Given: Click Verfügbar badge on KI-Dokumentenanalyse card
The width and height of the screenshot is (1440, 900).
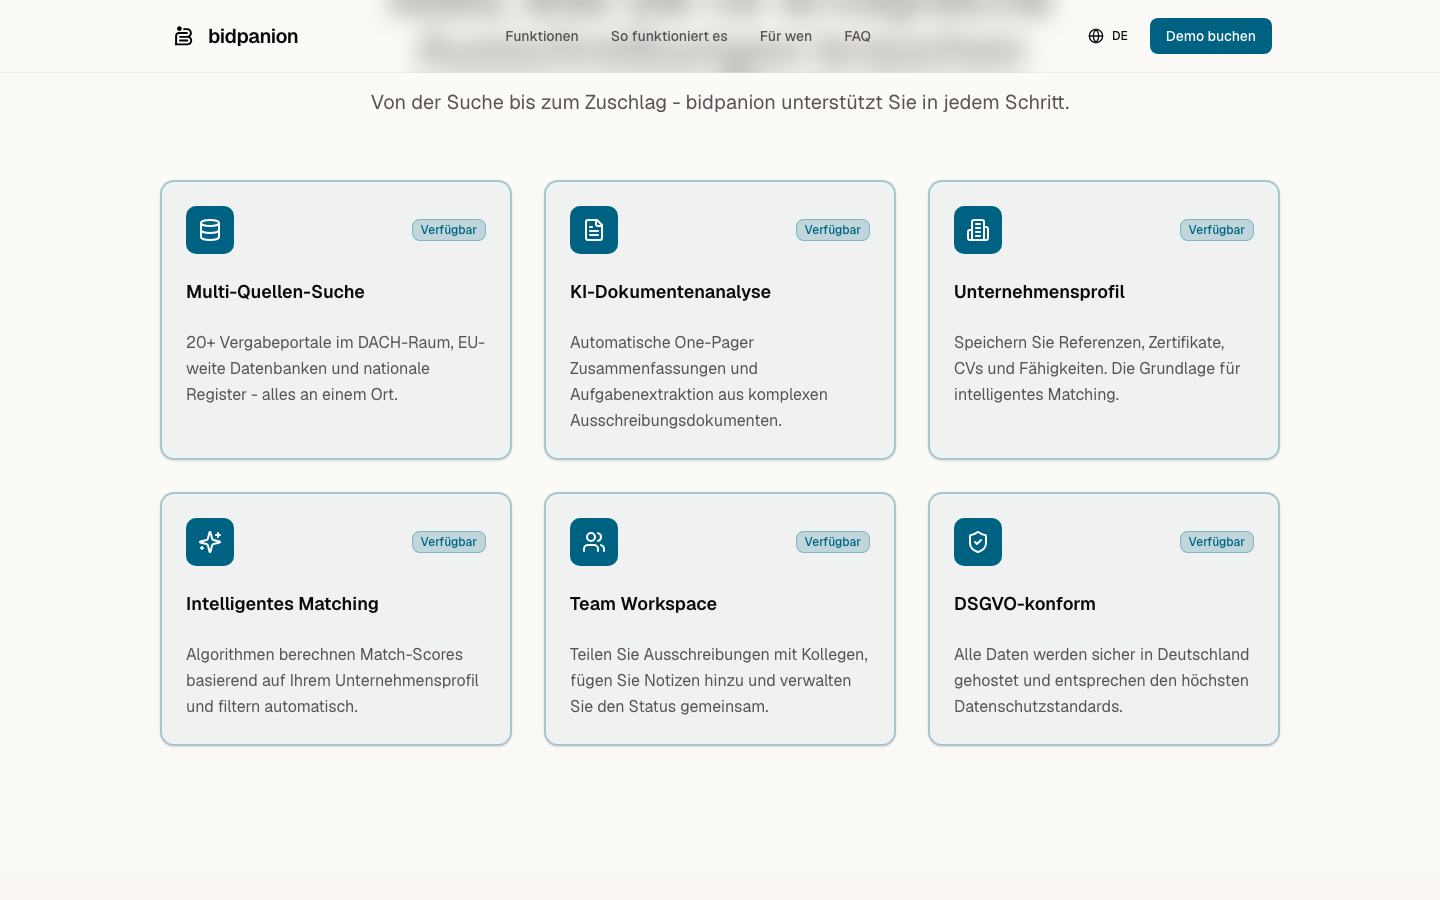Looking at the screenshot, I should pos(833,230).
